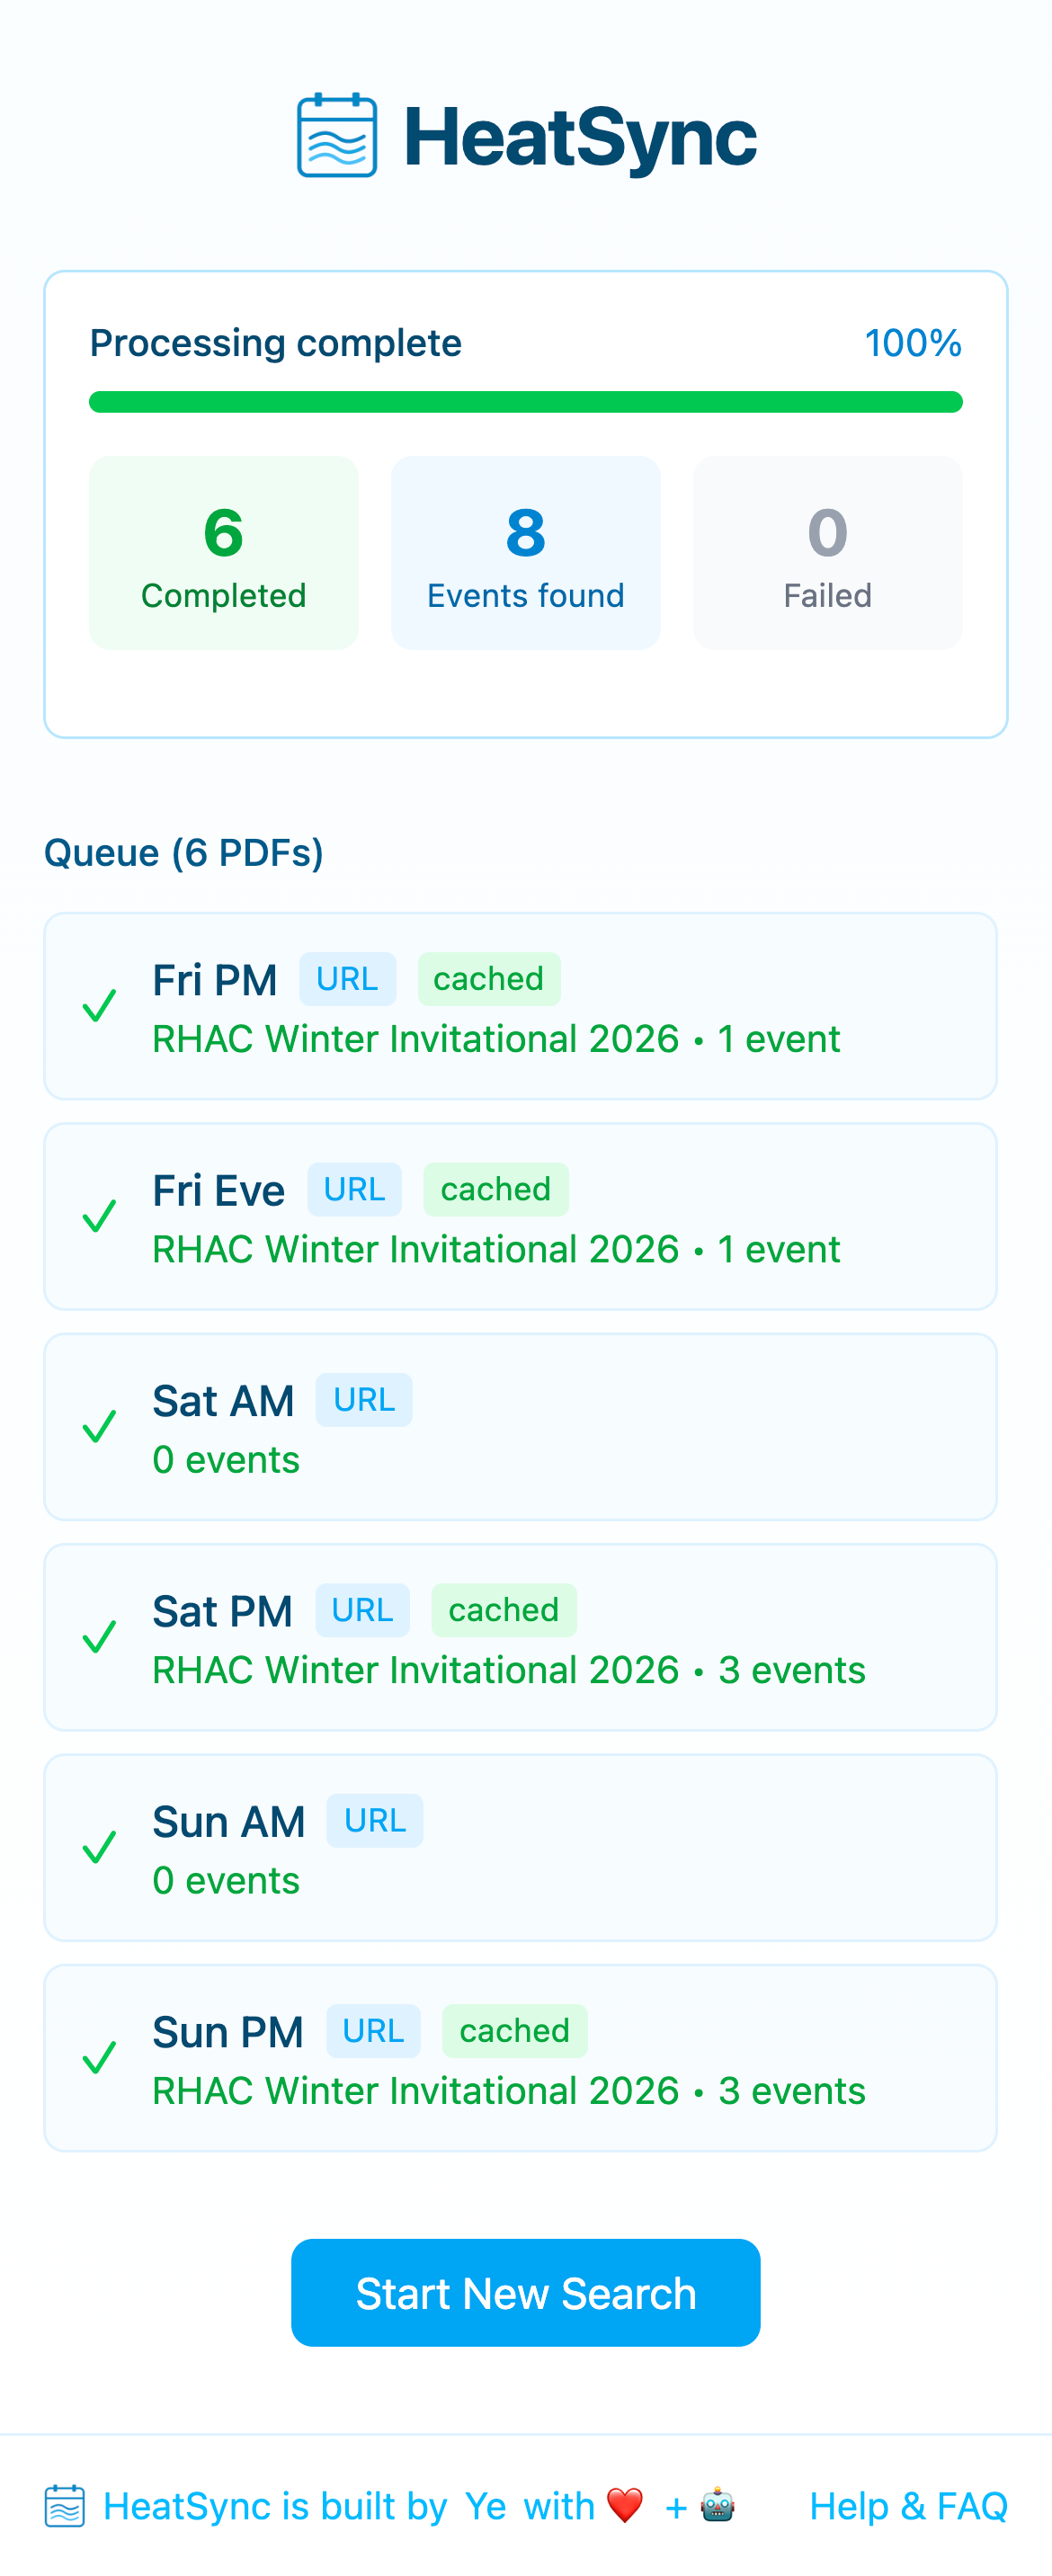
Task: Click the green checkmark beside Sat AM
Action: click(x=99, y=1427)
